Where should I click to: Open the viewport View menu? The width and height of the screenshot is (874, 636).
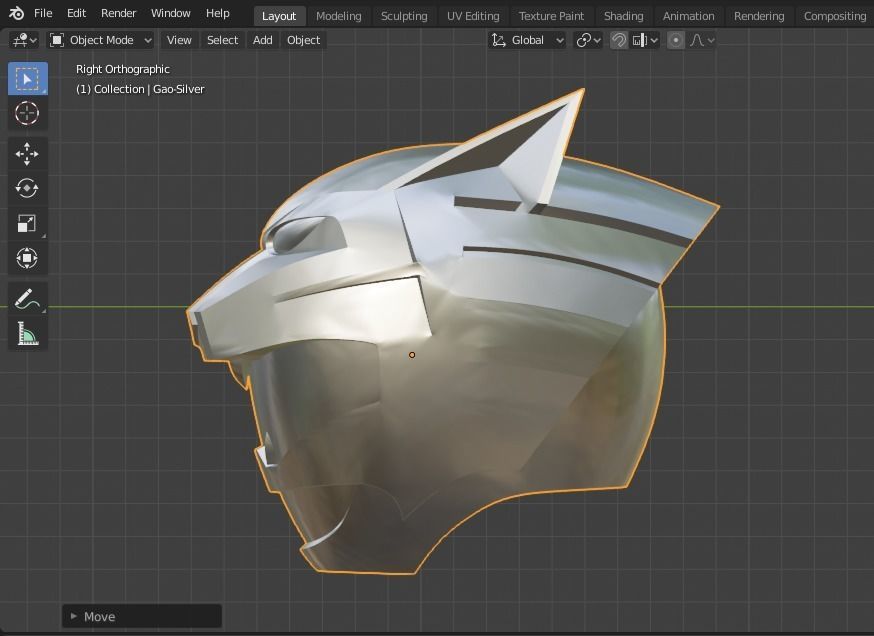pyautogui.click(x=179, y=40)
